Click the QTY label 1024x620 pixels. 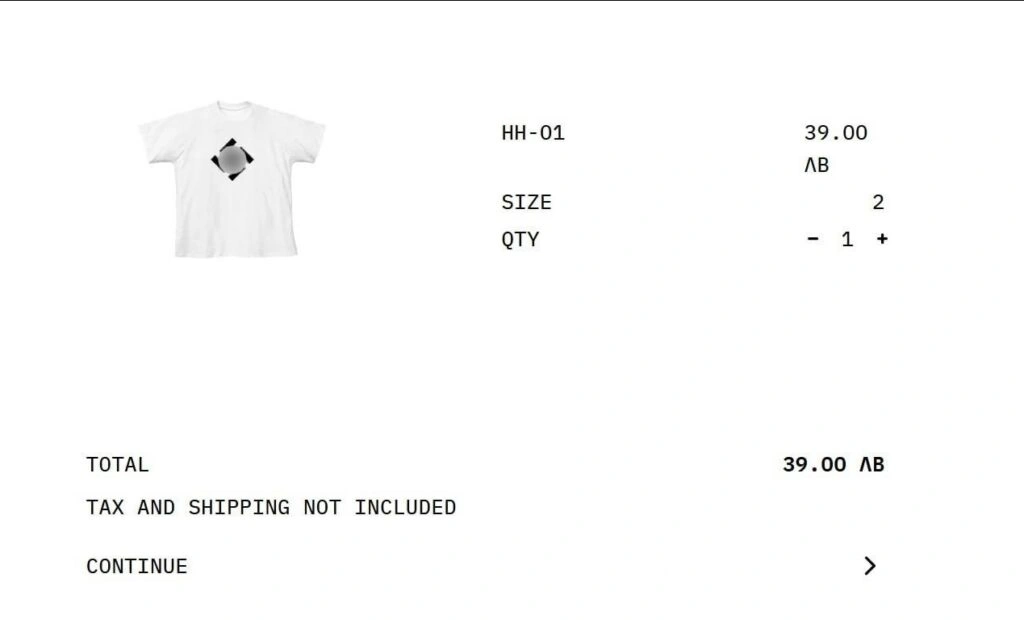520,240
